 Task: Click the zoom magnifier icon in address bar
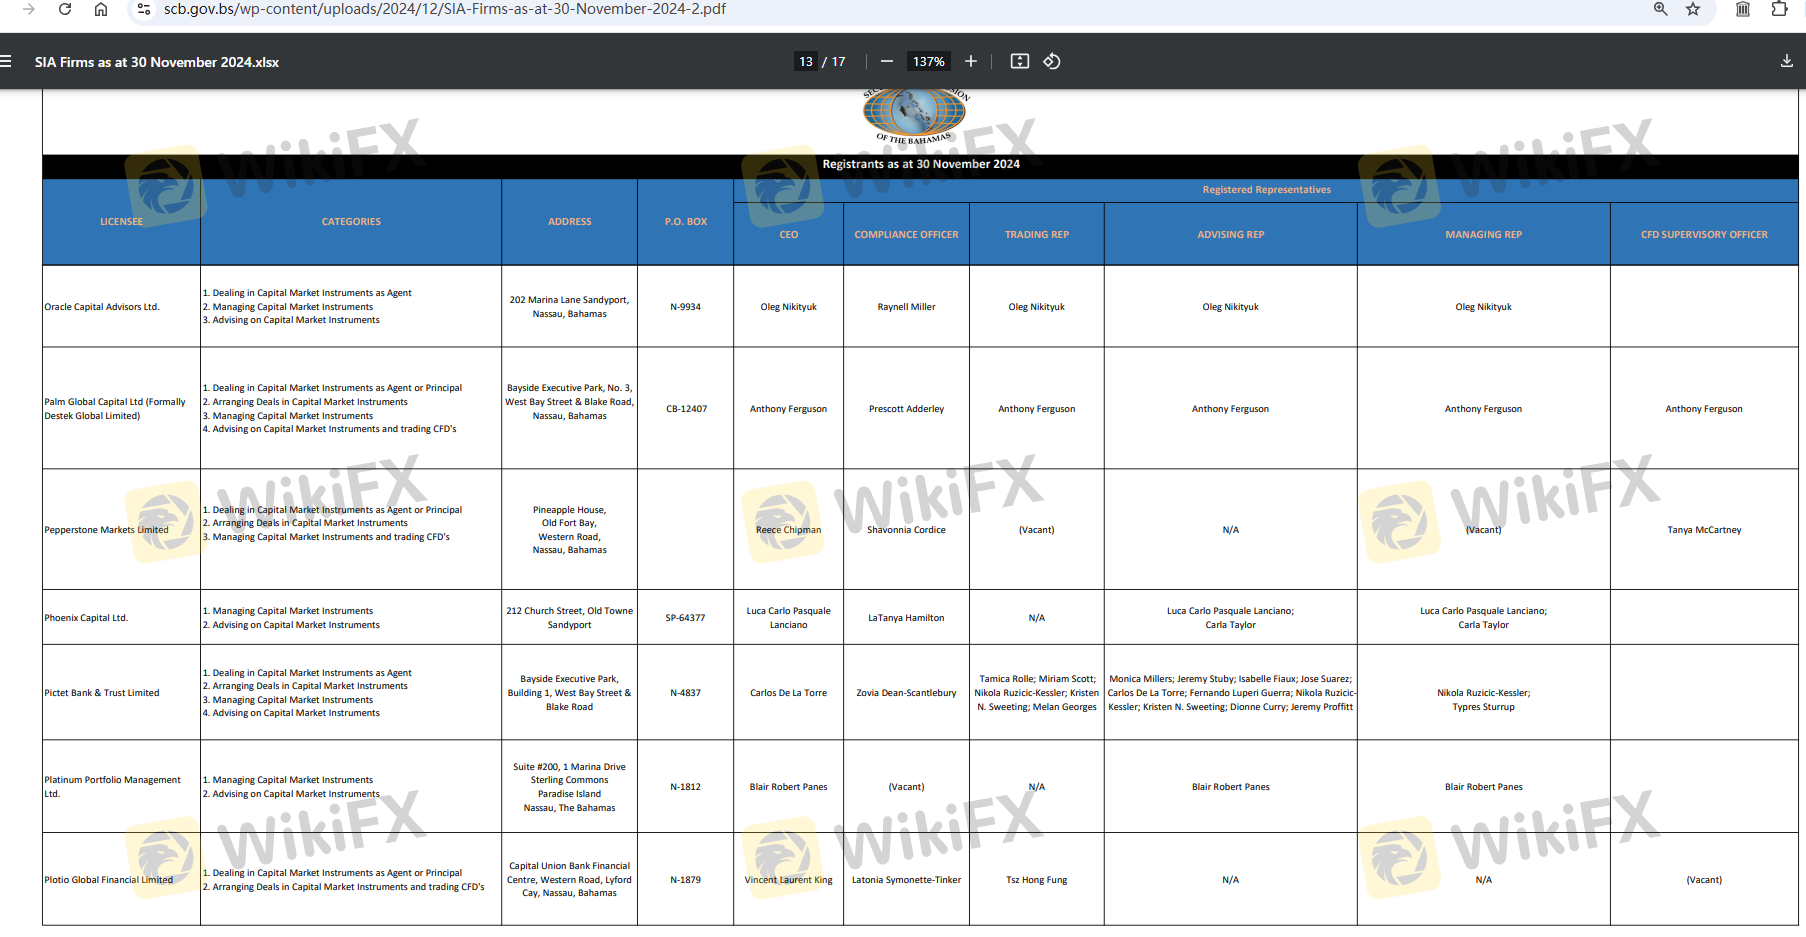click(1660, 9)
